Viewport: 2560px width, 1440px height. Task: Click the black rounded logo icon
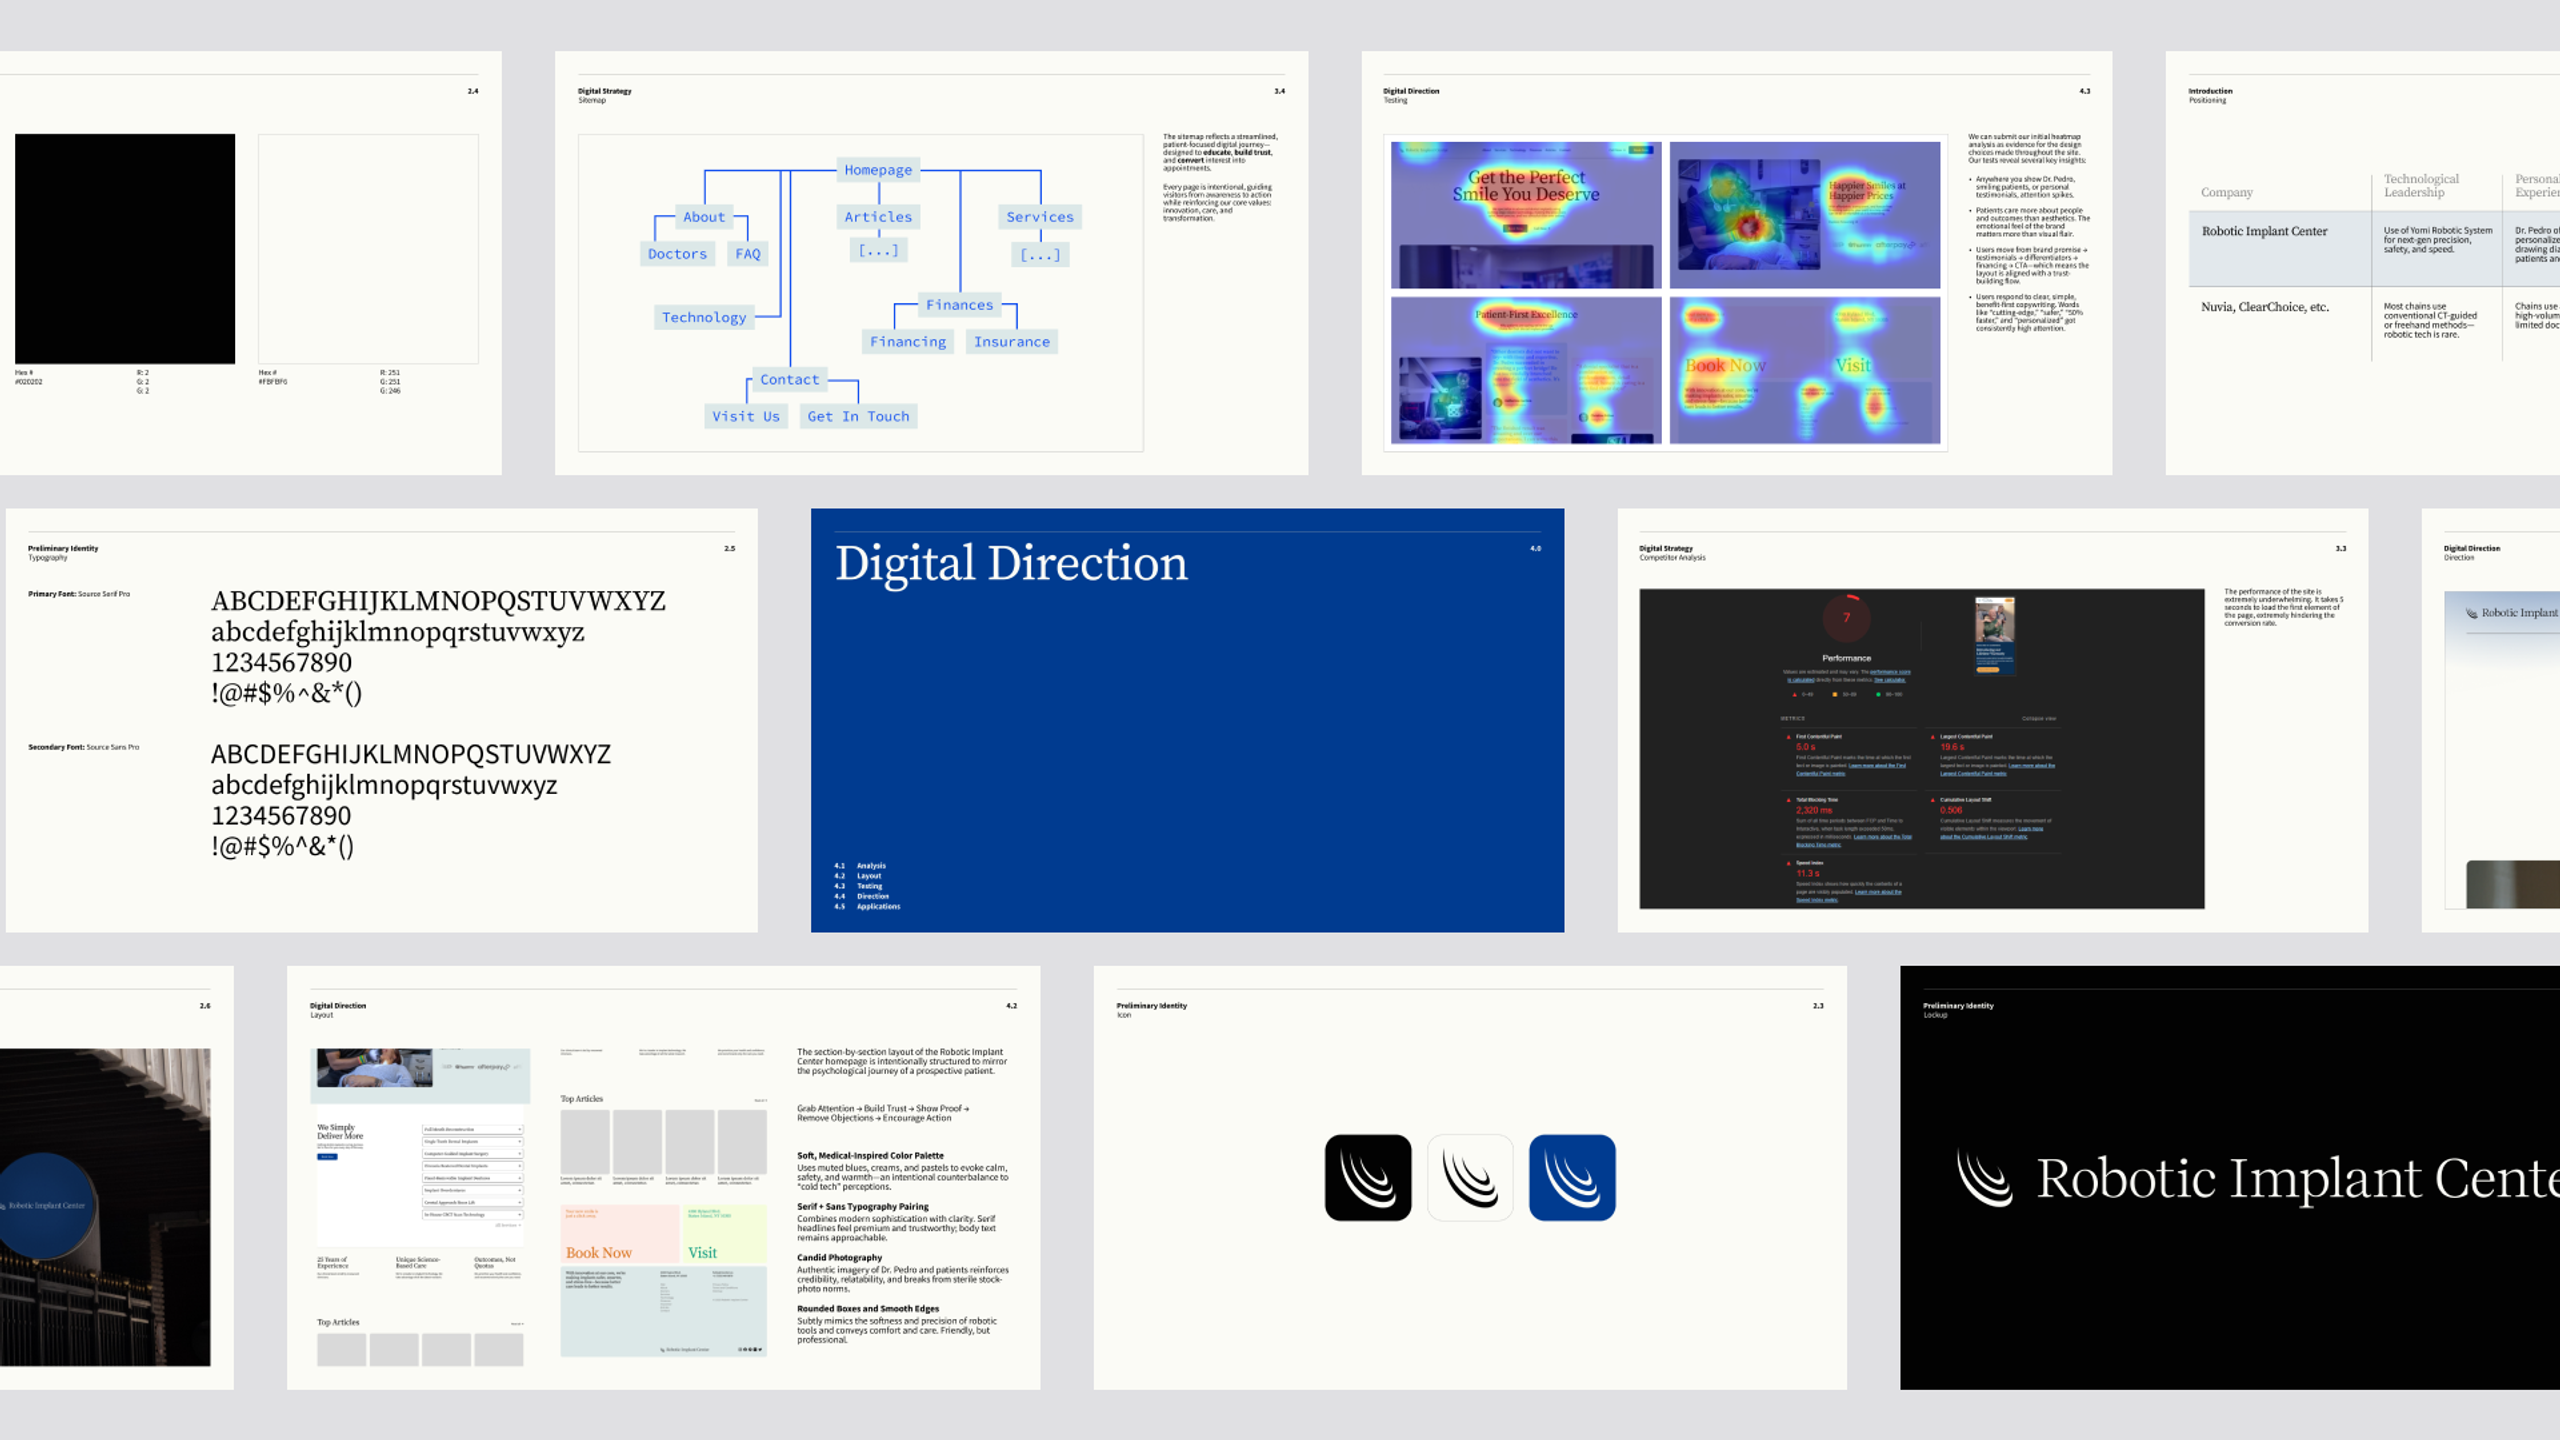tap(1367, 1177)
